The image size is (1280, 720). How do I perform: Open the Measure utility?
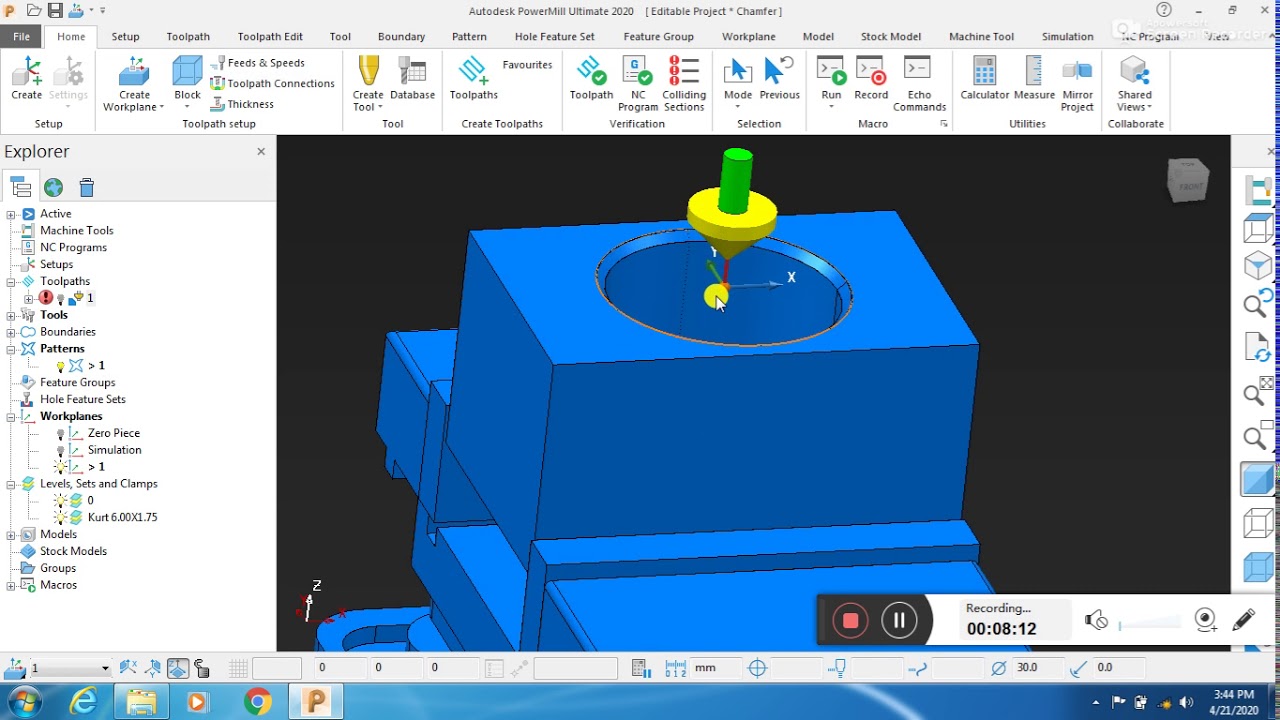1034,78
